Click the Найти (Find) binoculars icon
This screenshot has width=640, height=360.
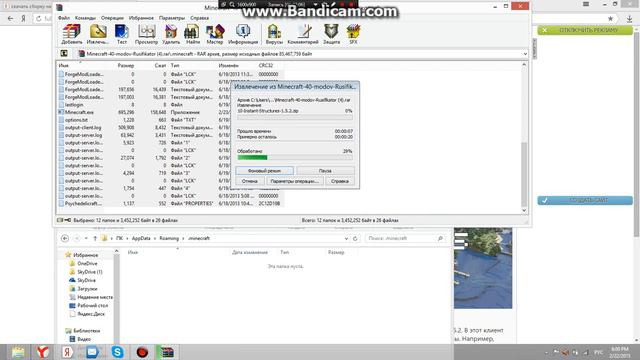pyautogui.click(x=192, y=34)
